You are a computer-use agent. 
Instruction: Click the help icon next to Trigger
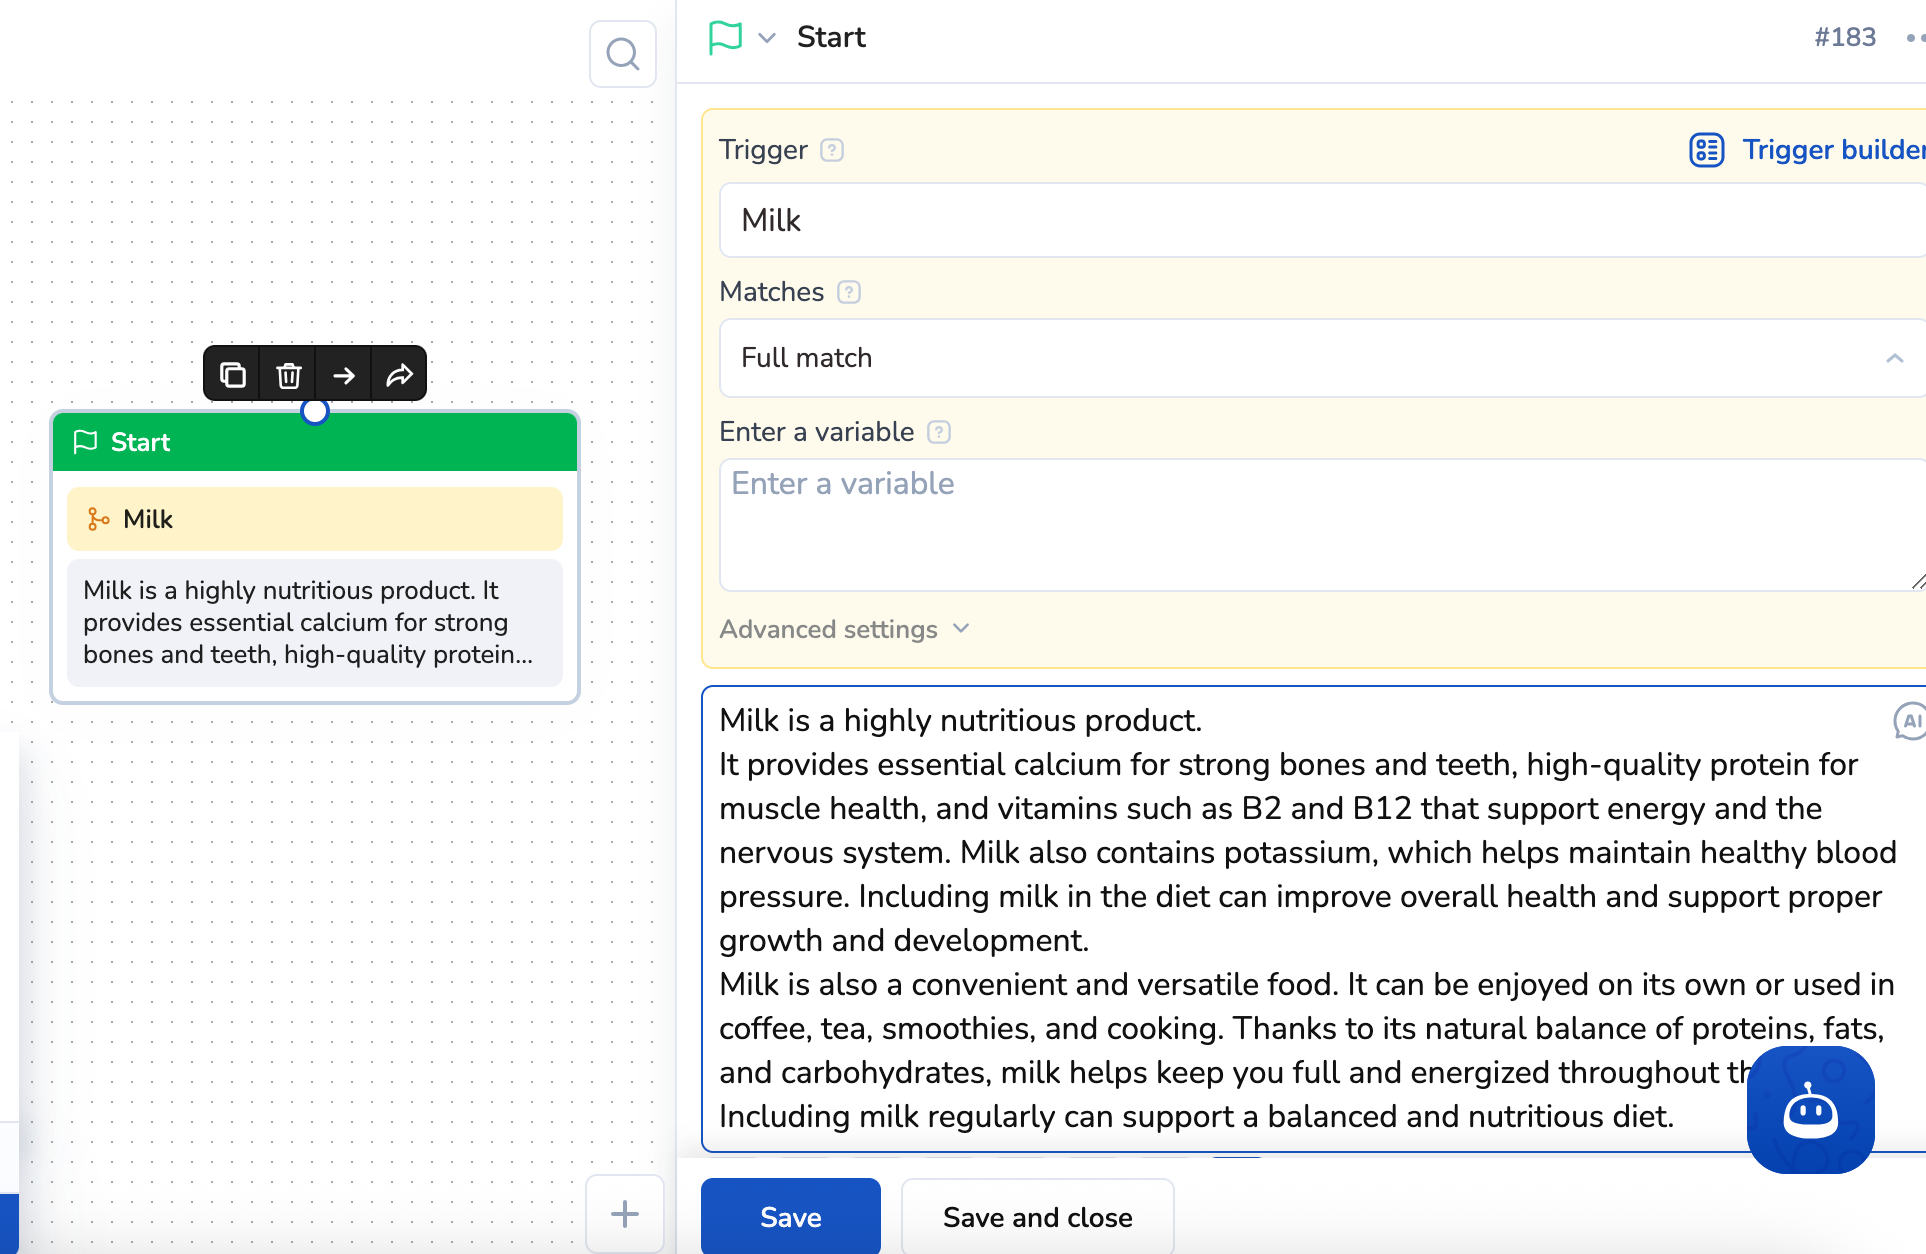click(x=832, y=150)
